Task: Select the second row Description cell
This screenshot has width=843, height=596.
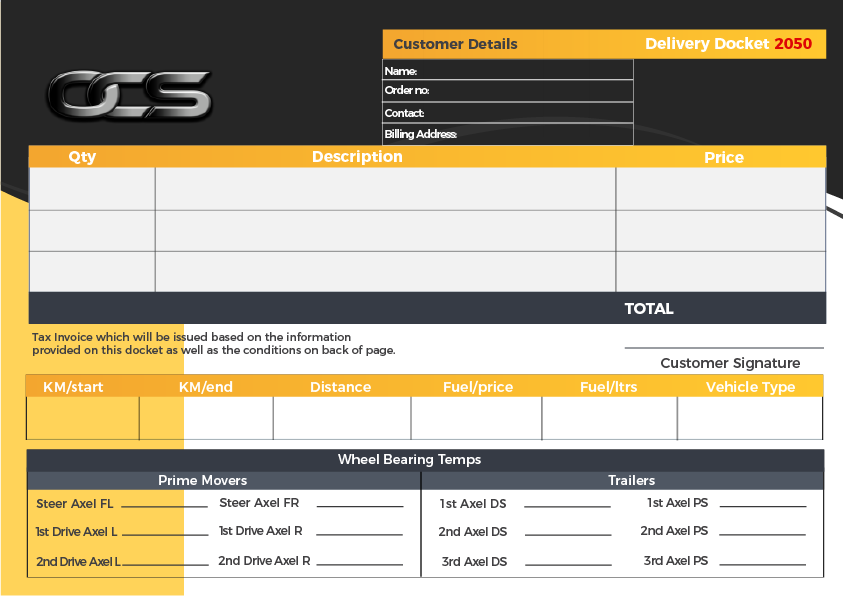Action: tap(385, 231)
